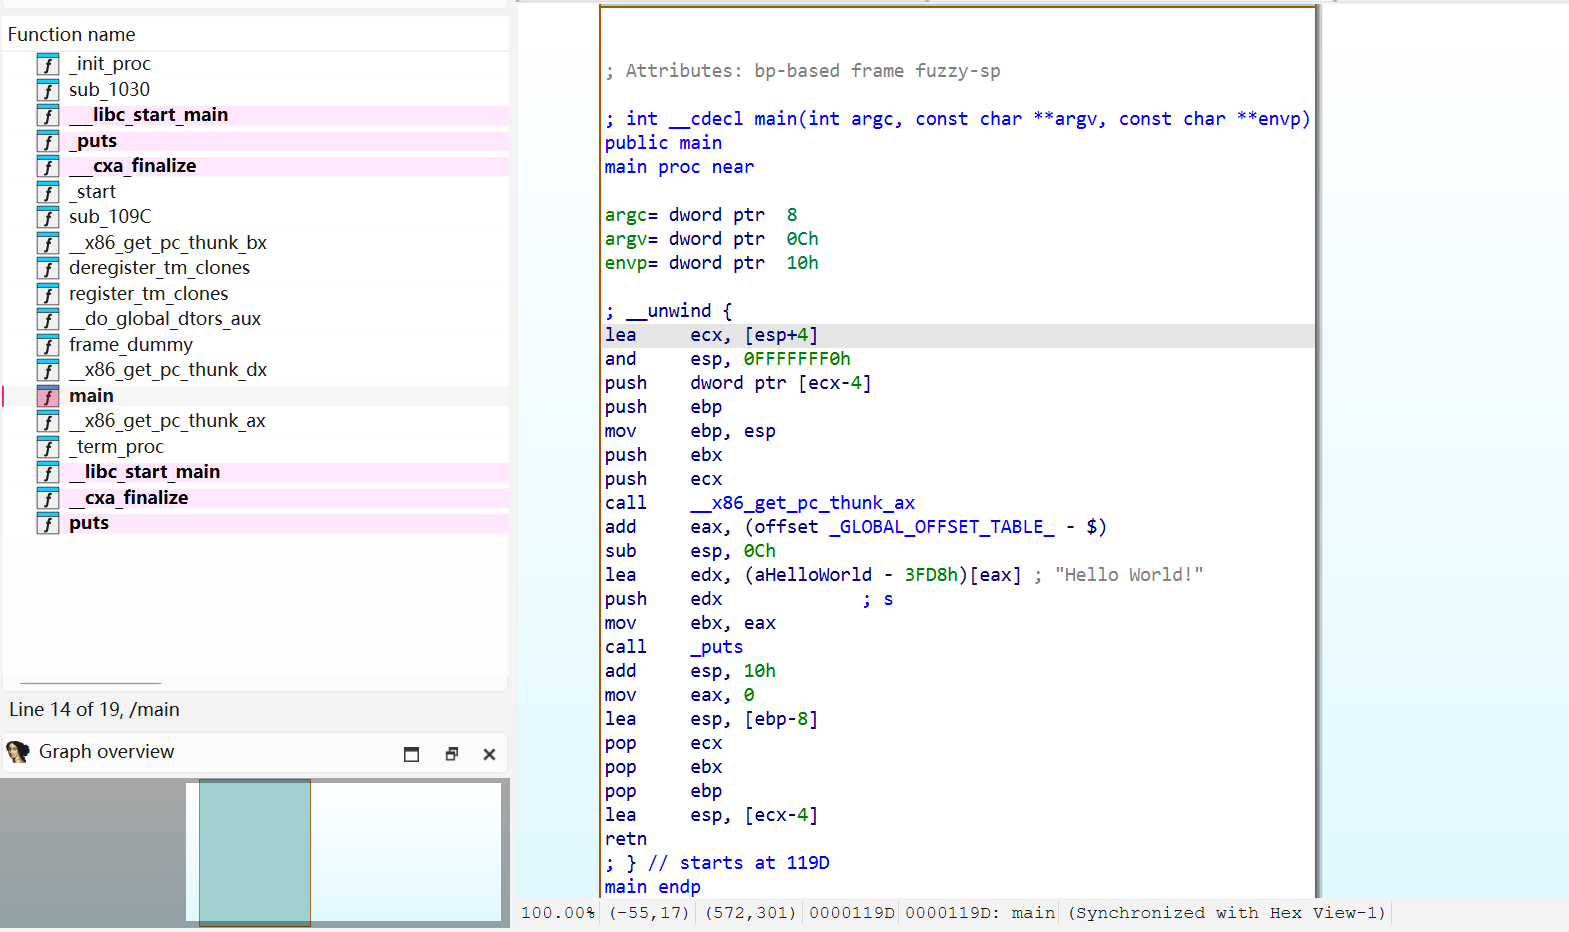Viewport: 1569px width, 932px height.
Task: Select the function icon for deregister_tm_clones
Action: 48,268
